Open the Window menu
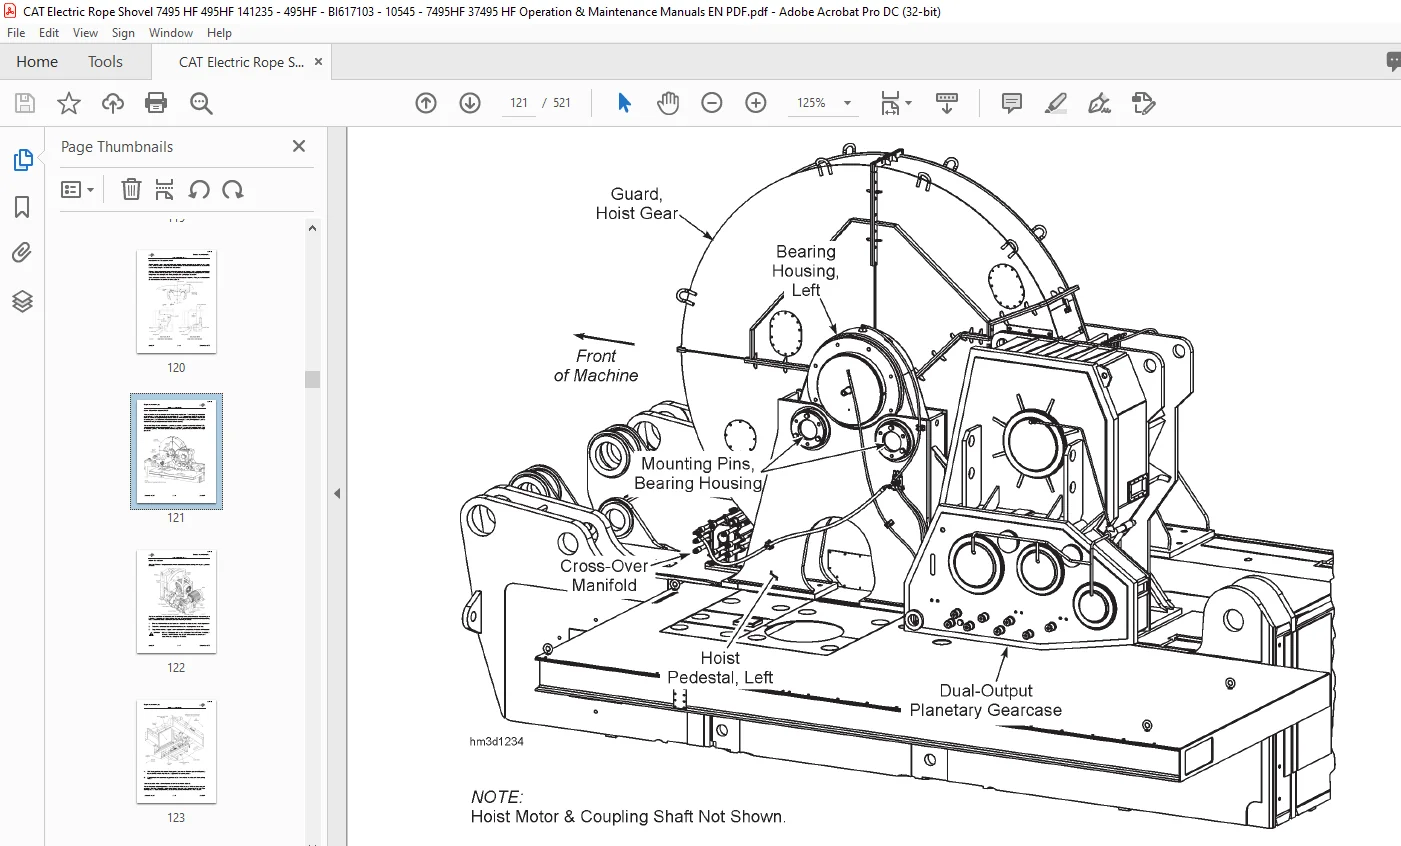 [171, 33]
